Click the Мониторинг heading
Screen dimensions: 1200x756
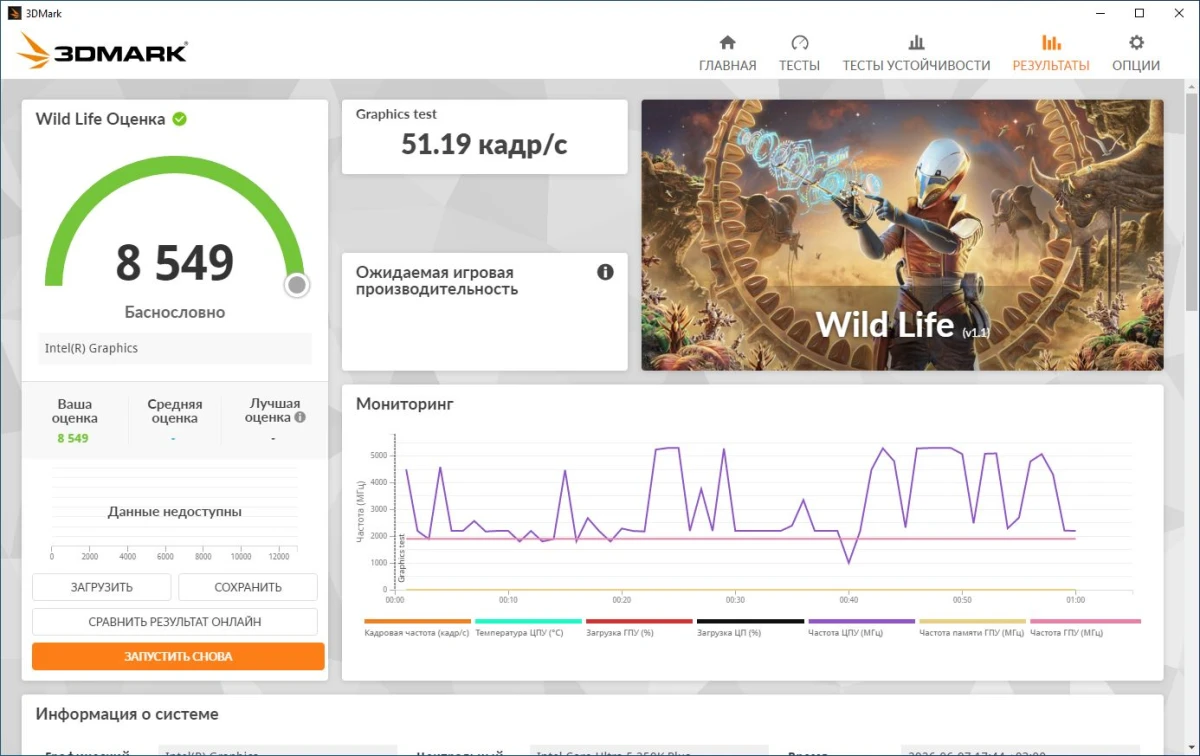pos(405,404)
